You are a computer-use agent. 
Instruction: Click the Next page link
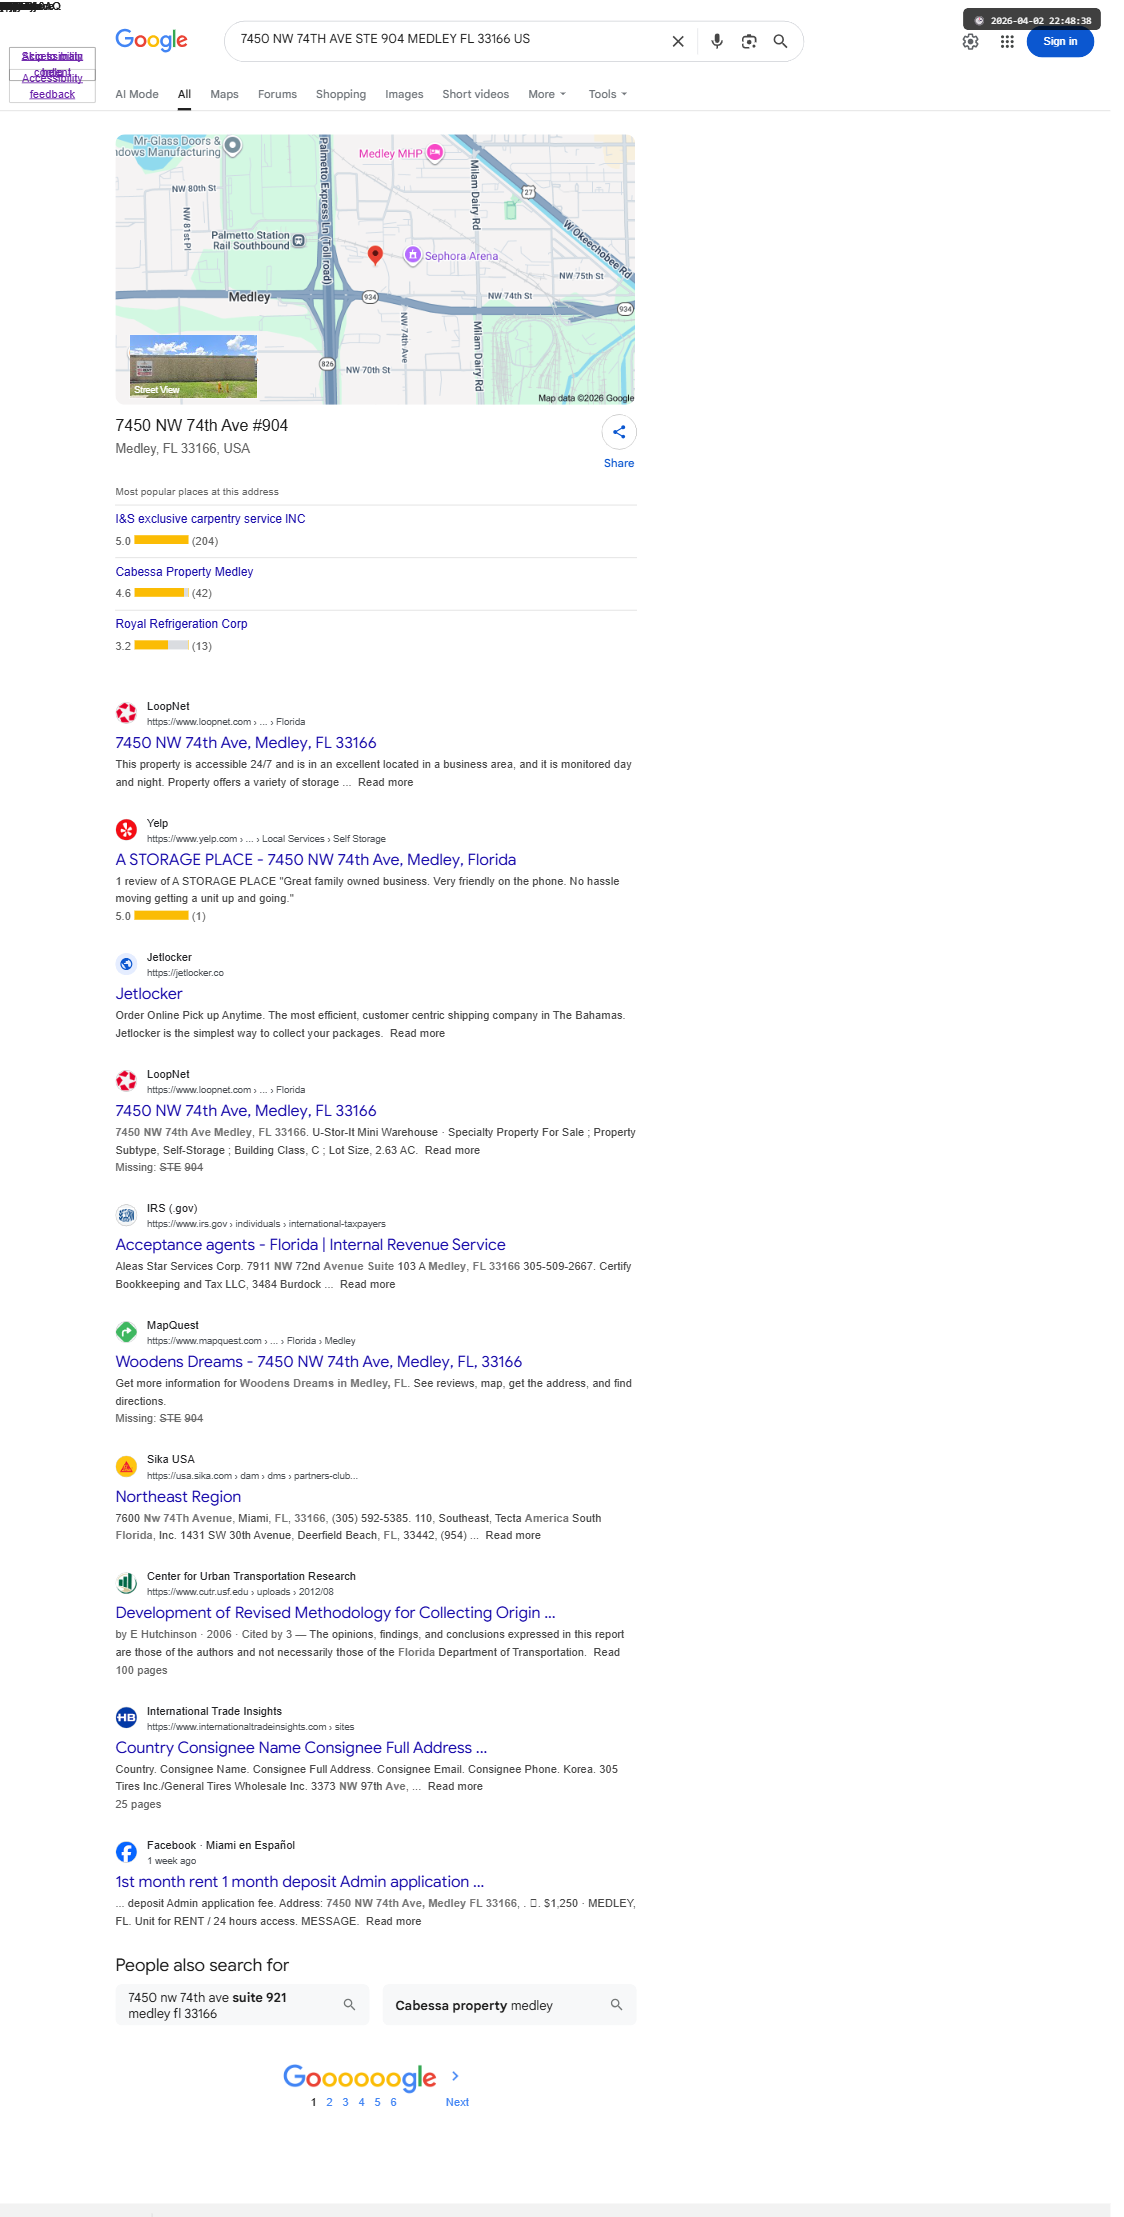457,2102
